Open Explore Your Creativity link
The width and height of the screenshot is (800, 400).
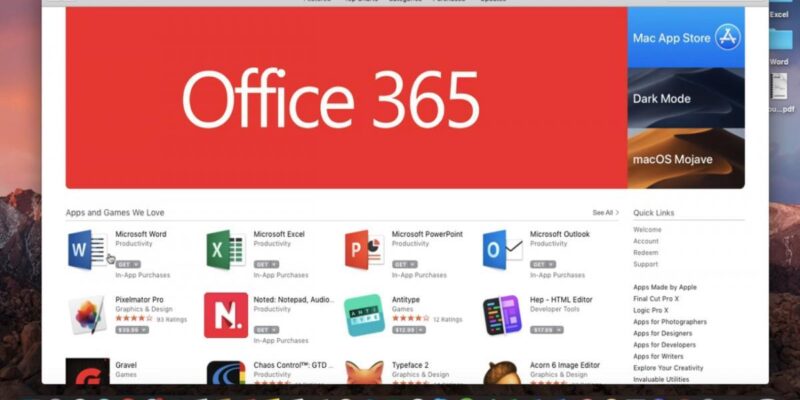(668, 367)
